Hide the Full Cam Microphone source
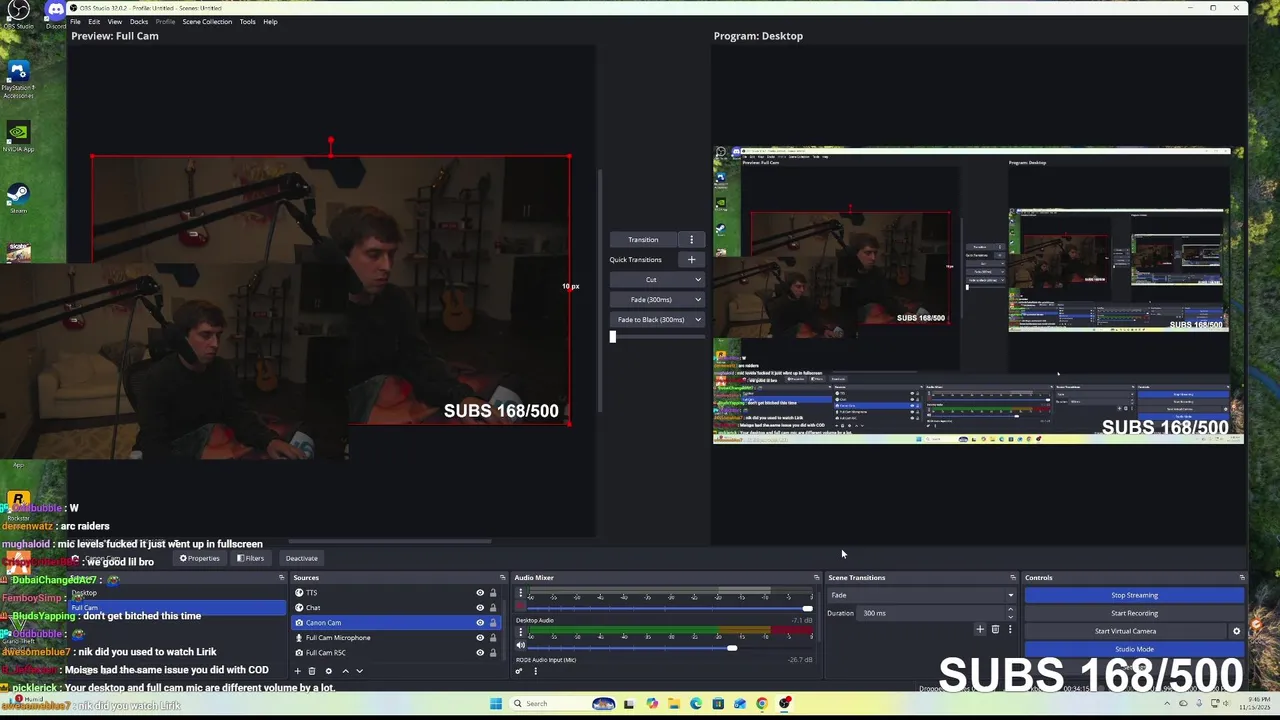Screen dimensions: 1280x720 480,638
